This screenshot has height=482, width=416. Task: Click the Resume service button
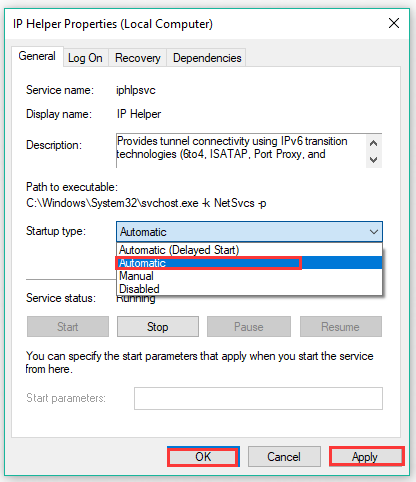click(340, 327)
